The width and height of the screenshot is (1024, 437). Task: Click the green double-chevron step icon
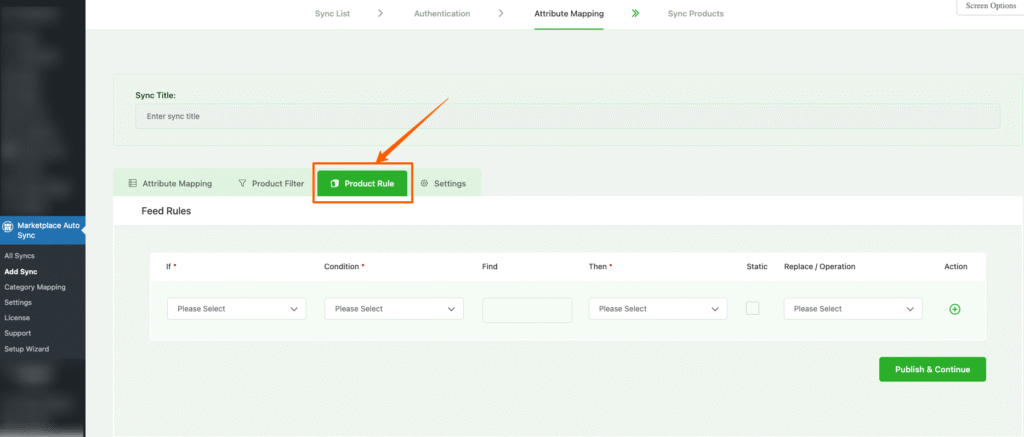point(635,13)
